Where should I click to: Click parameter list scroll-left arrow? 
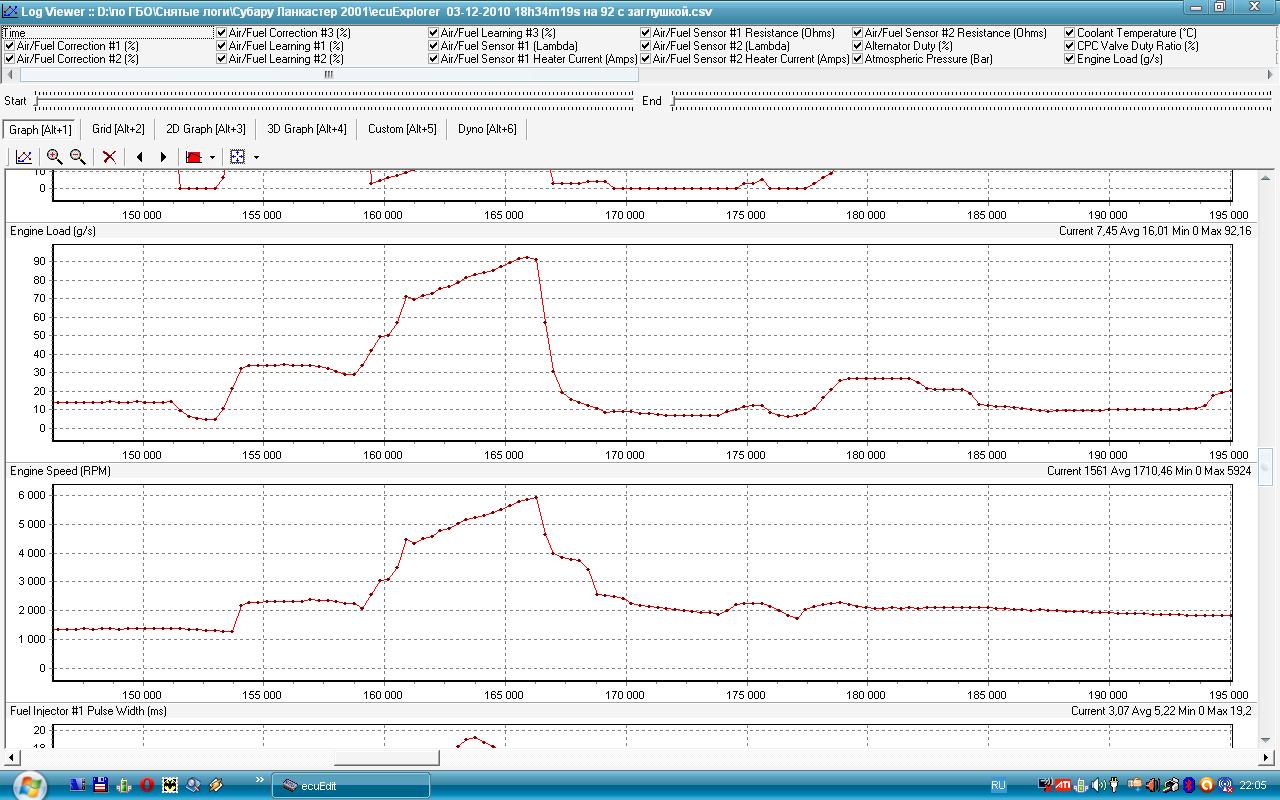coord(10,75)
